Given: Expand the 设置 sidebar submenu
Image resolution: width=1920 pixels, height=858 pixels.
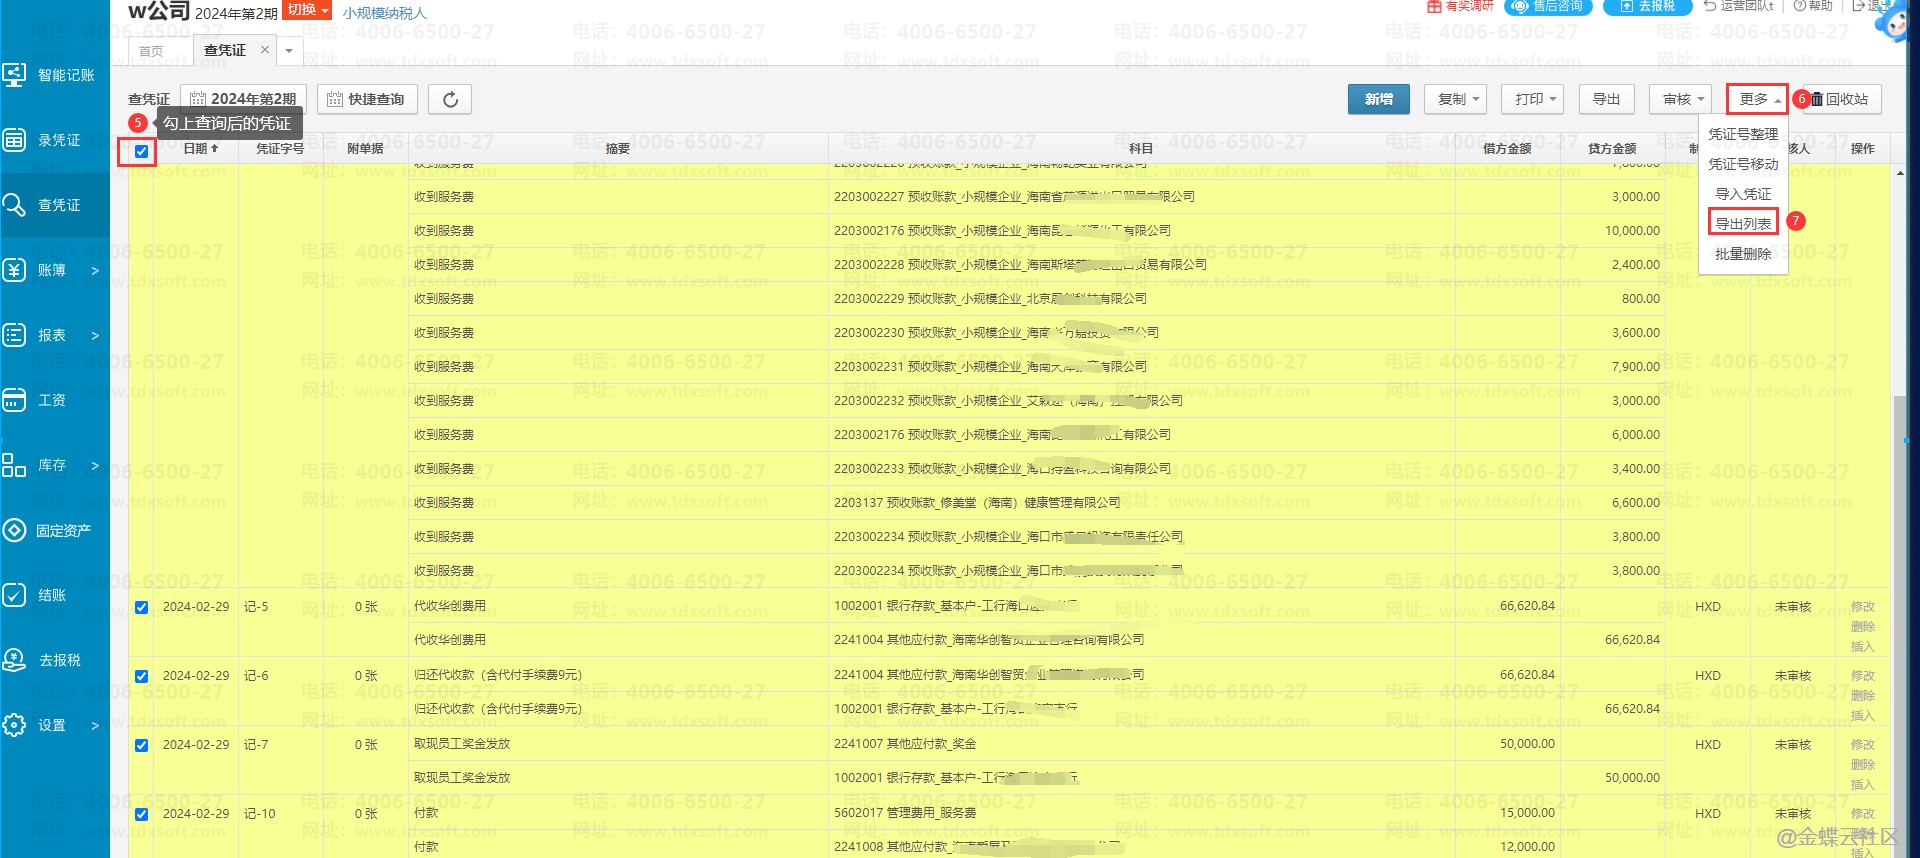Looking at the screenshot, I should pos(95,725).
